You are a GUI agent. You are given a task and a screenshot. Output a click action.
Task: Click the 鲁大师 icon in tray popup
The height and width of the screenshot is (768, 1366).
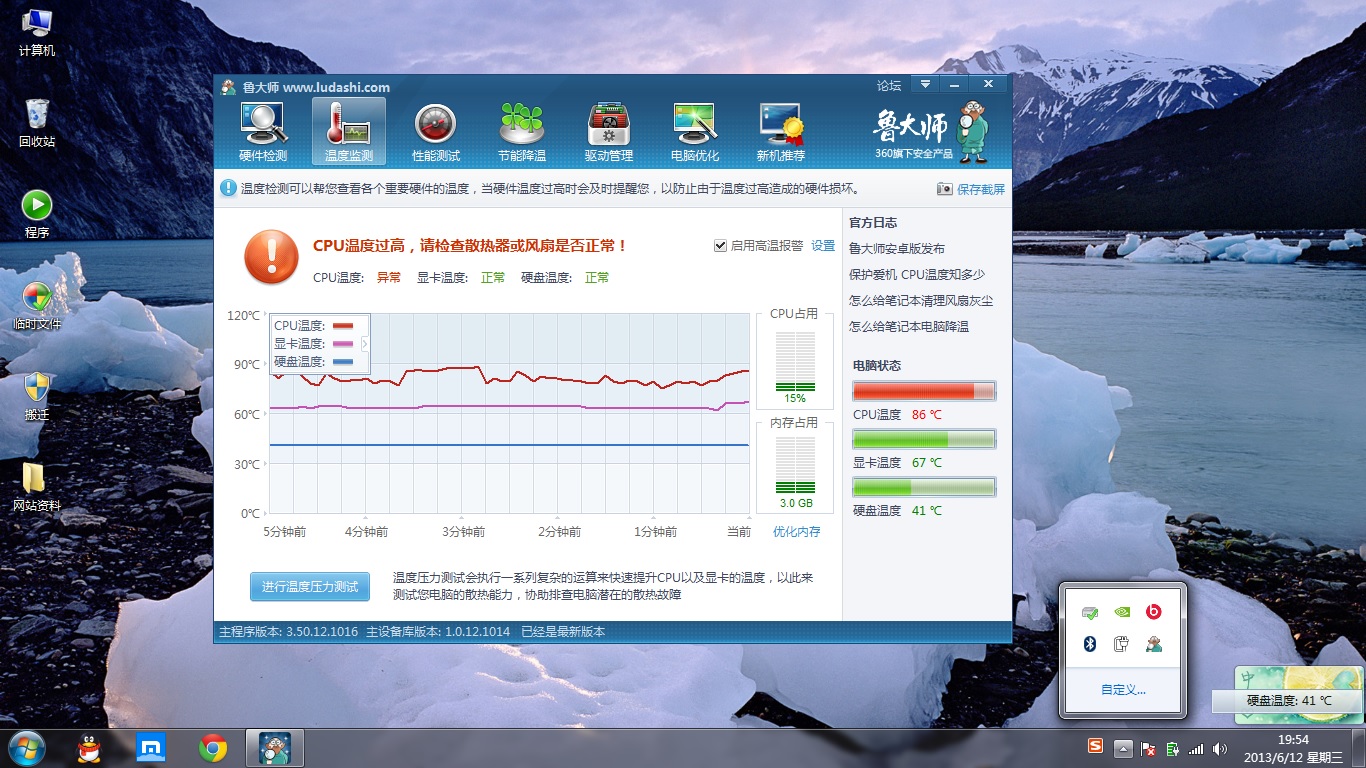(x=1153, y=643)
